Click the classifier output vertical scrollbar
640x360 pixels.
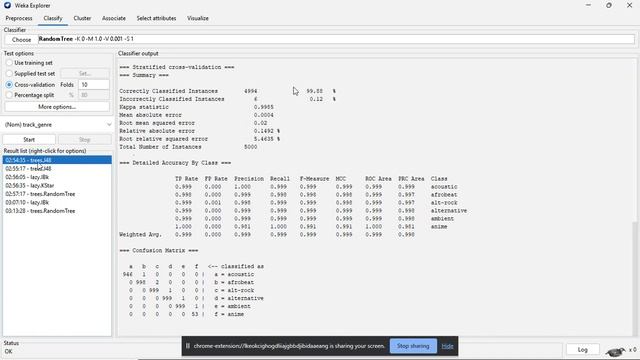[636, 278]
